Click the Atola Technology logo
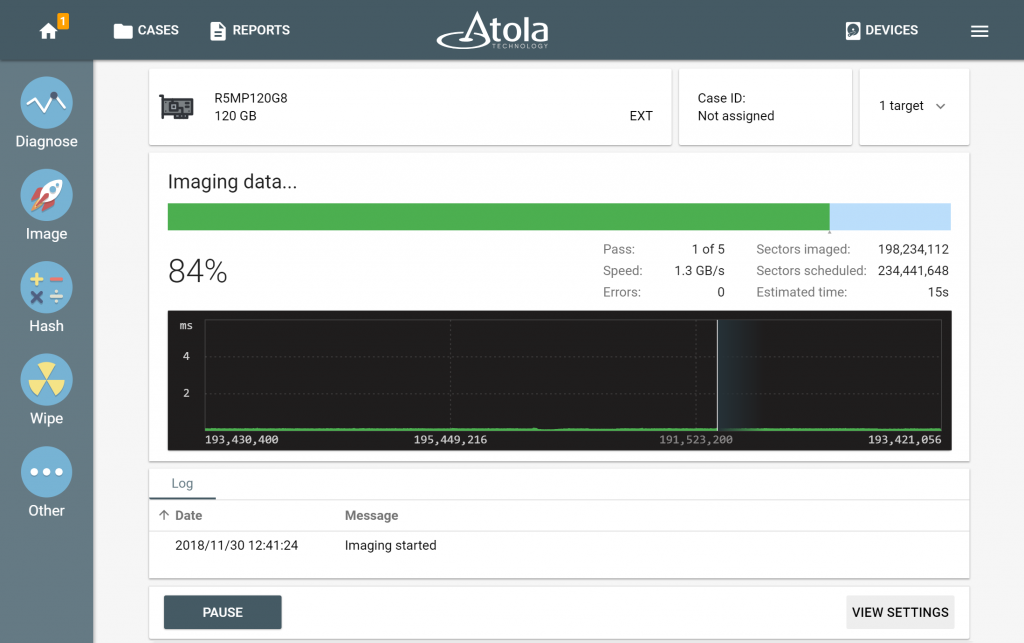The width and height of the screenshot is (1024, 643). (492, 30)
